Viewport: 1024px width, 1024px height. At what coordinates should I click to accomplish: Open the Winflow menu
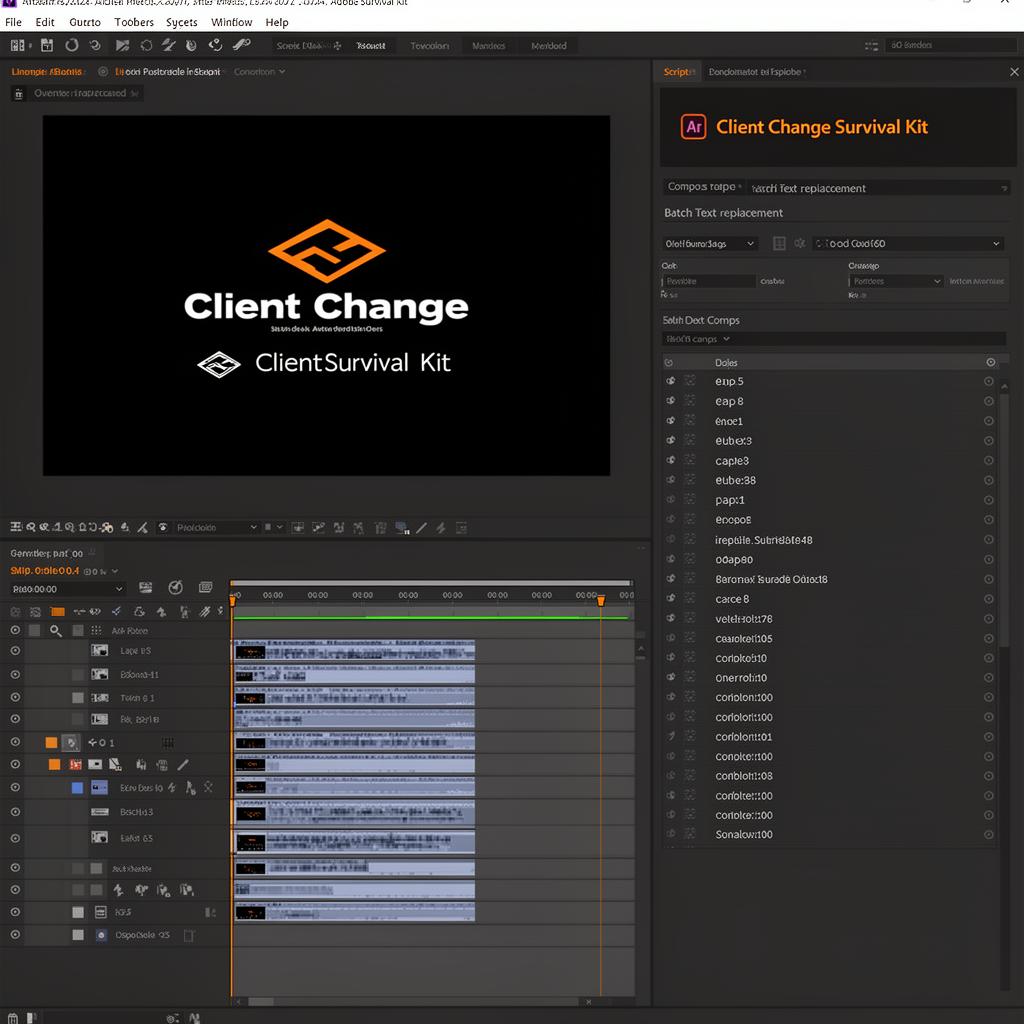[x=232, y=22]
